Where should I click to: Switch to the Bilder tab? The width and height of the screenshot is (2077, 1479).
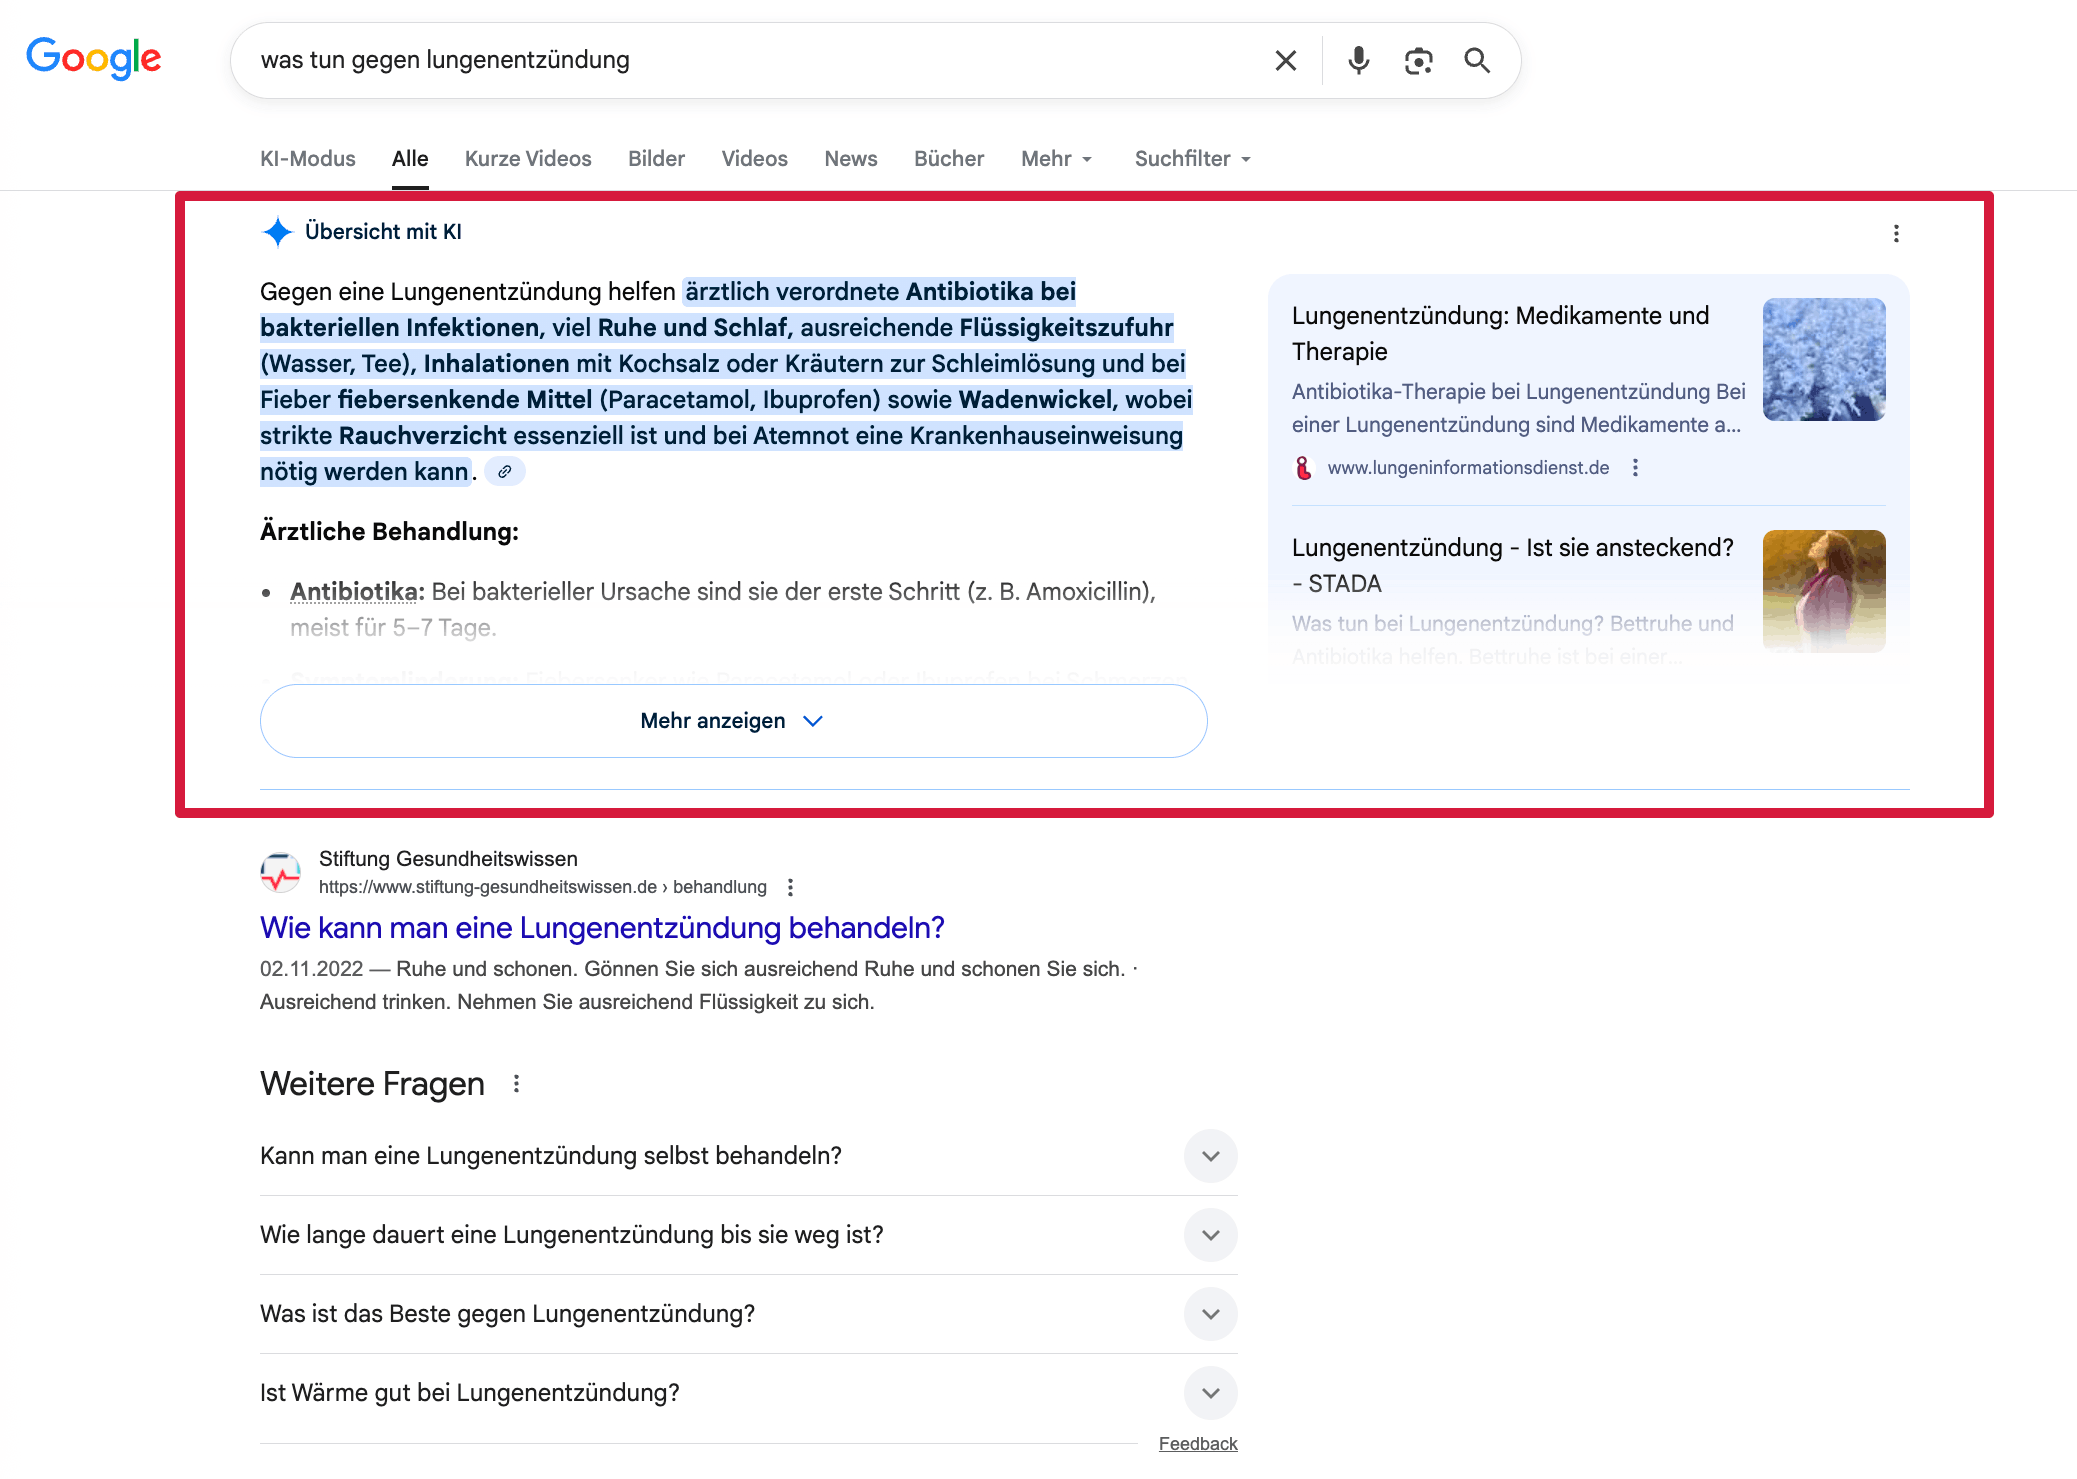pos(656,158)
